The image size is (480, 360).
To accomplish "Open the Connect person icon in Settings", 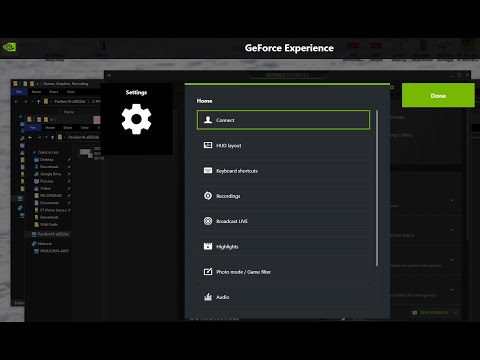I will (x=208, y=120).
